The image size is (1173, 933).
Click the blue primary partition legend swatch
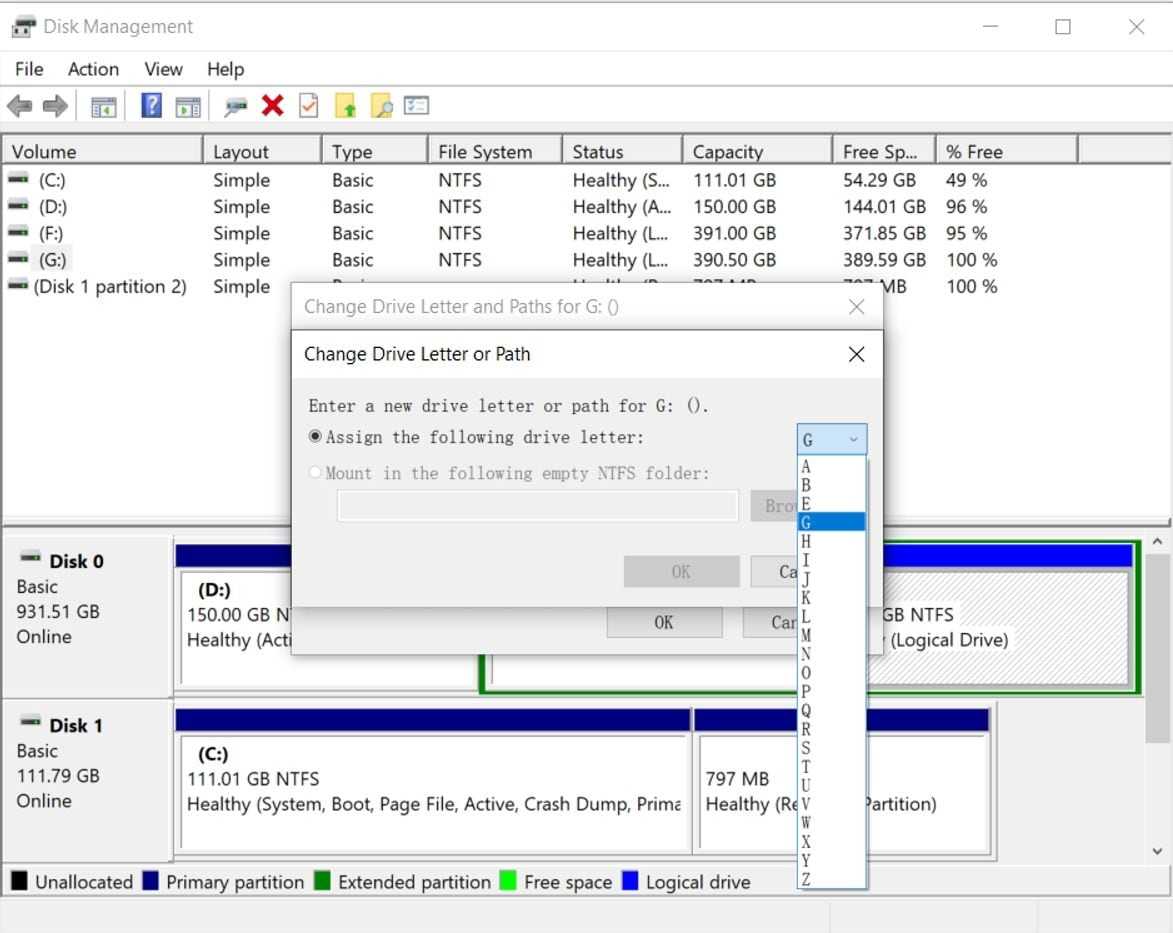point(151,882)
